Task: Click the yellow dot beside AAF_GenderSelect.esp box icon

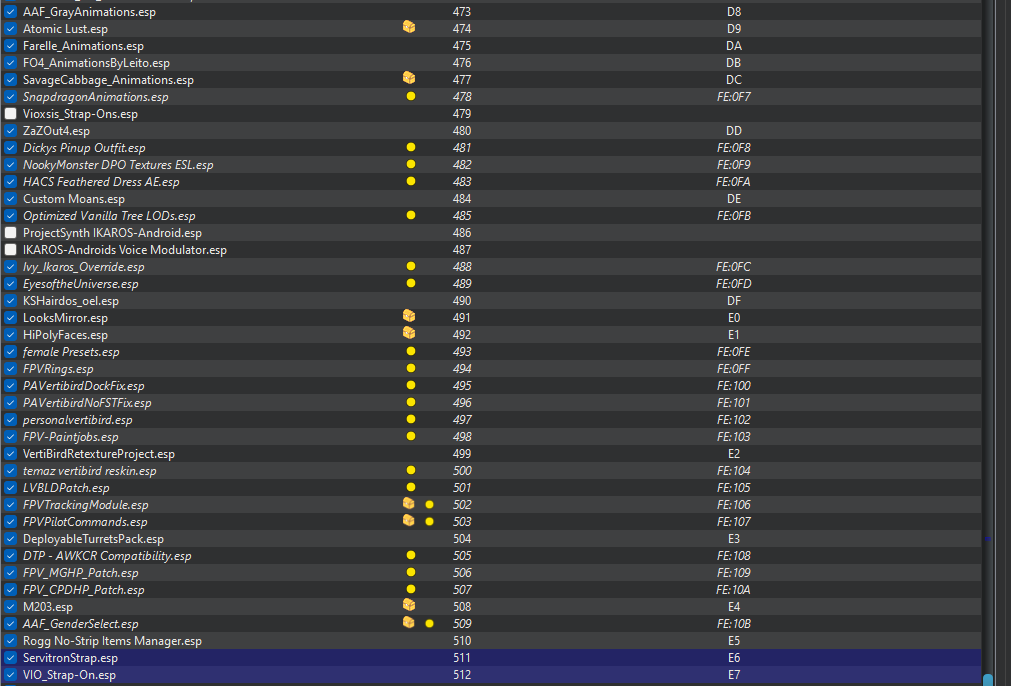Action: [429, 623]
